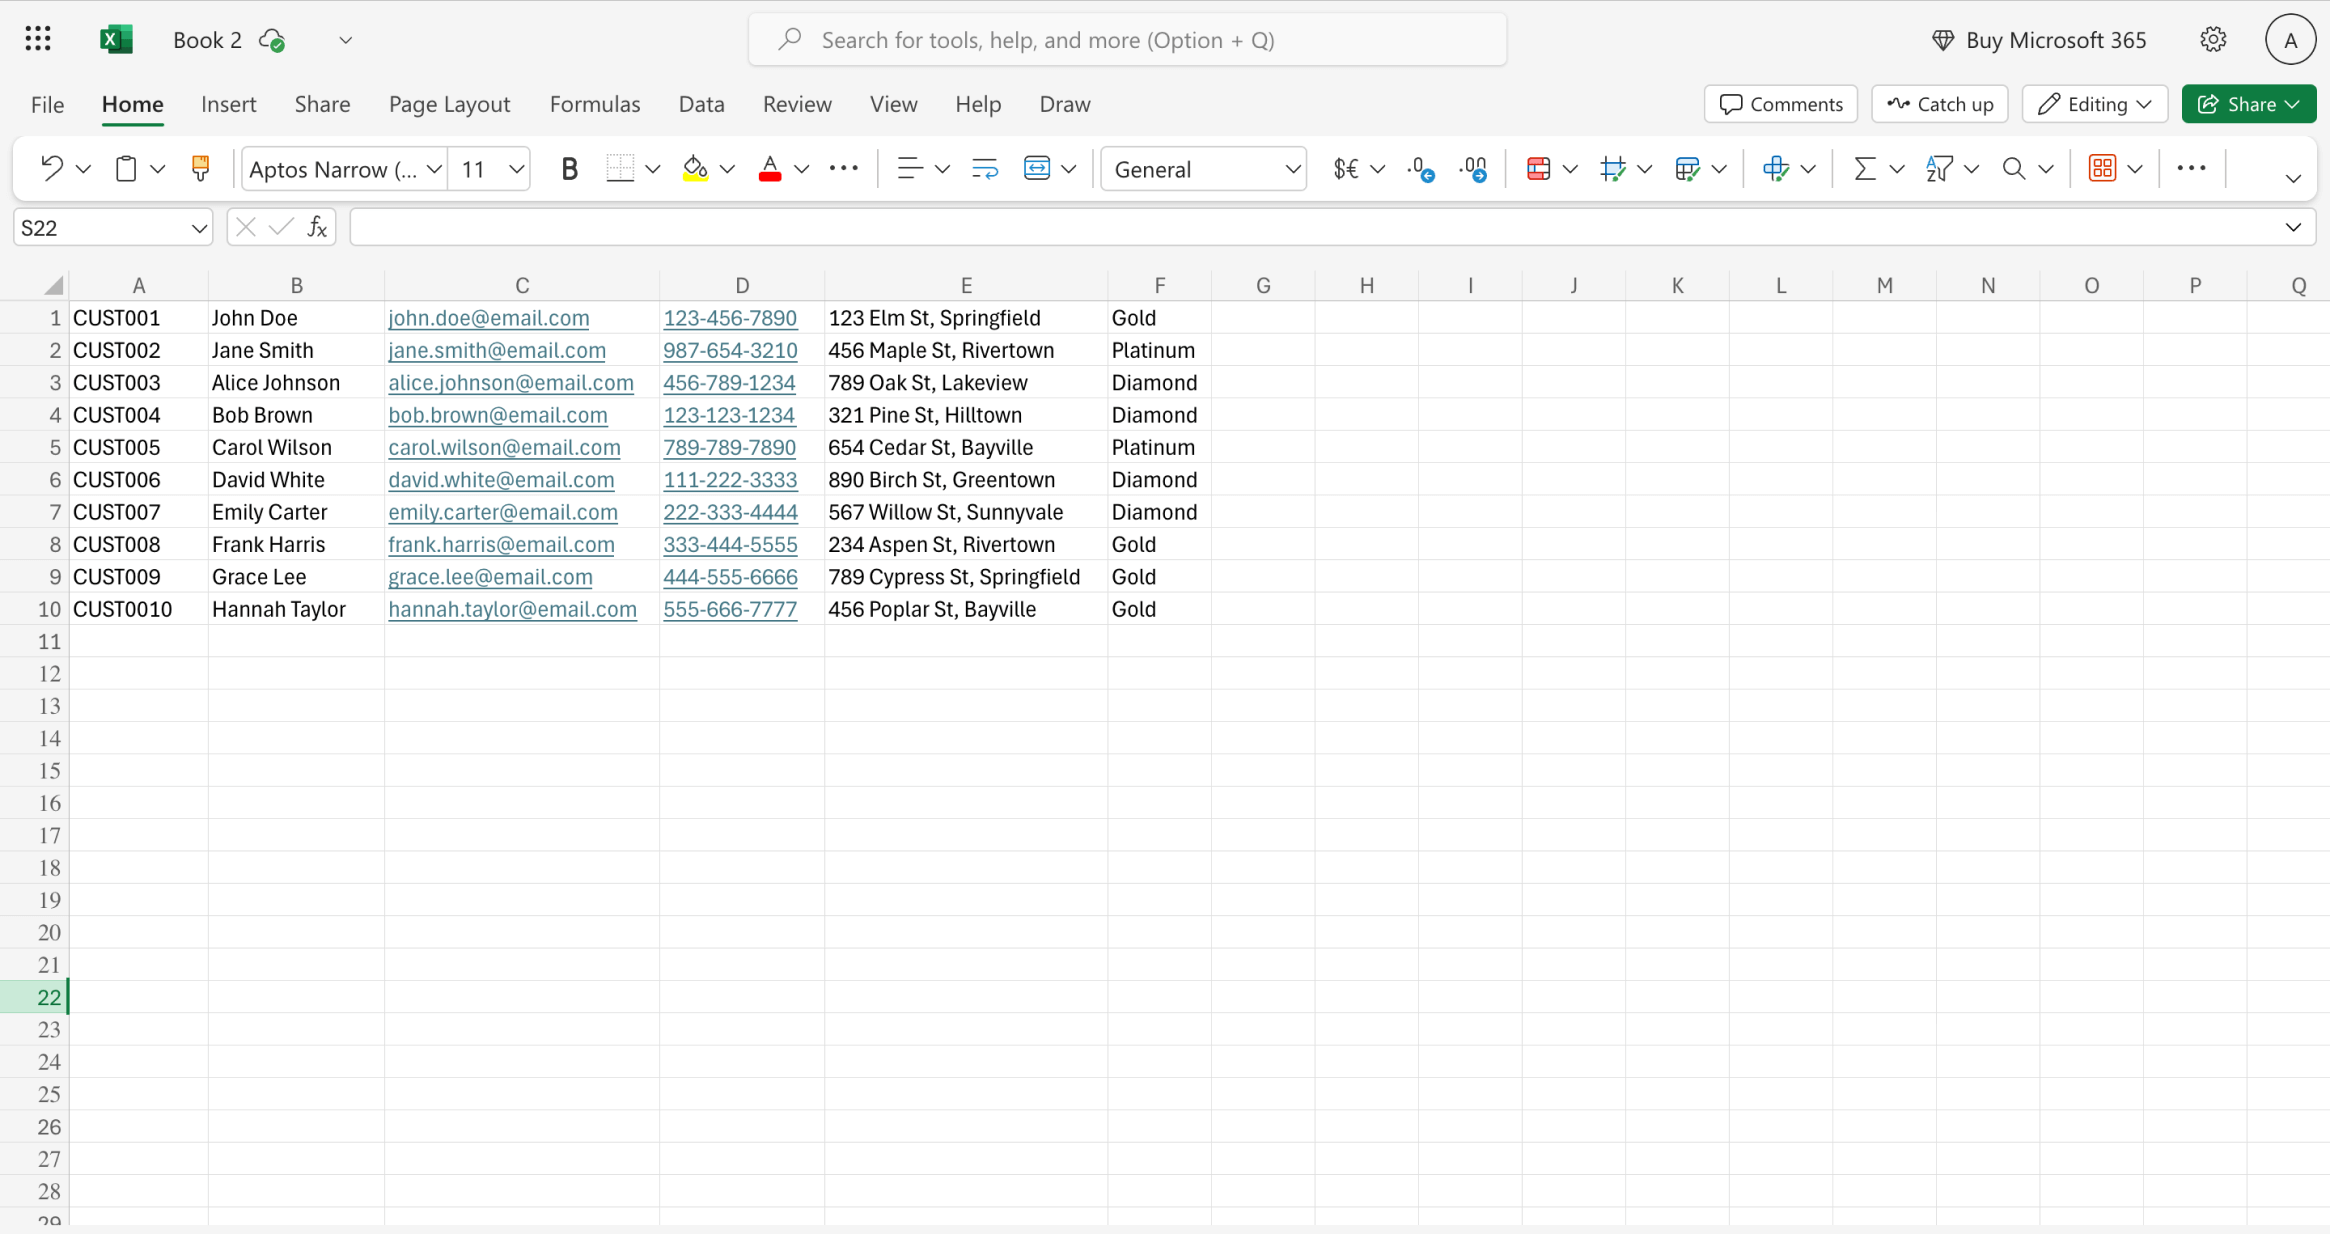Image resolution: width=2330 pixels, height=1234 pixels.
Task: Open Settings gear icon
Action: [x=2213, y=40]
